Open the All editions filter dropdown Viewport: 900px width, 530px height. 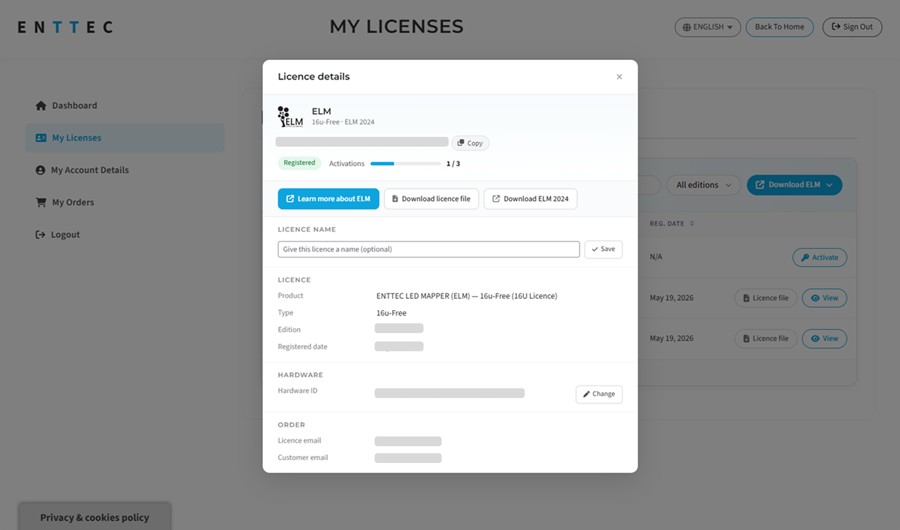703,185
